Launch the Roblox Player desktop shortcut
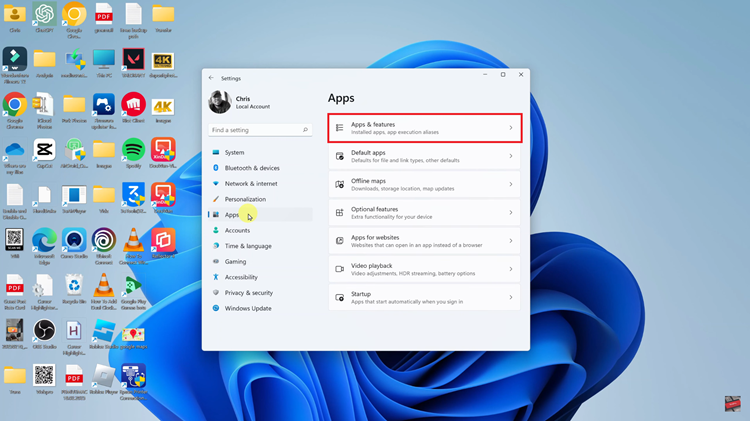Screen dimensions: 750x421 (104, 380)
